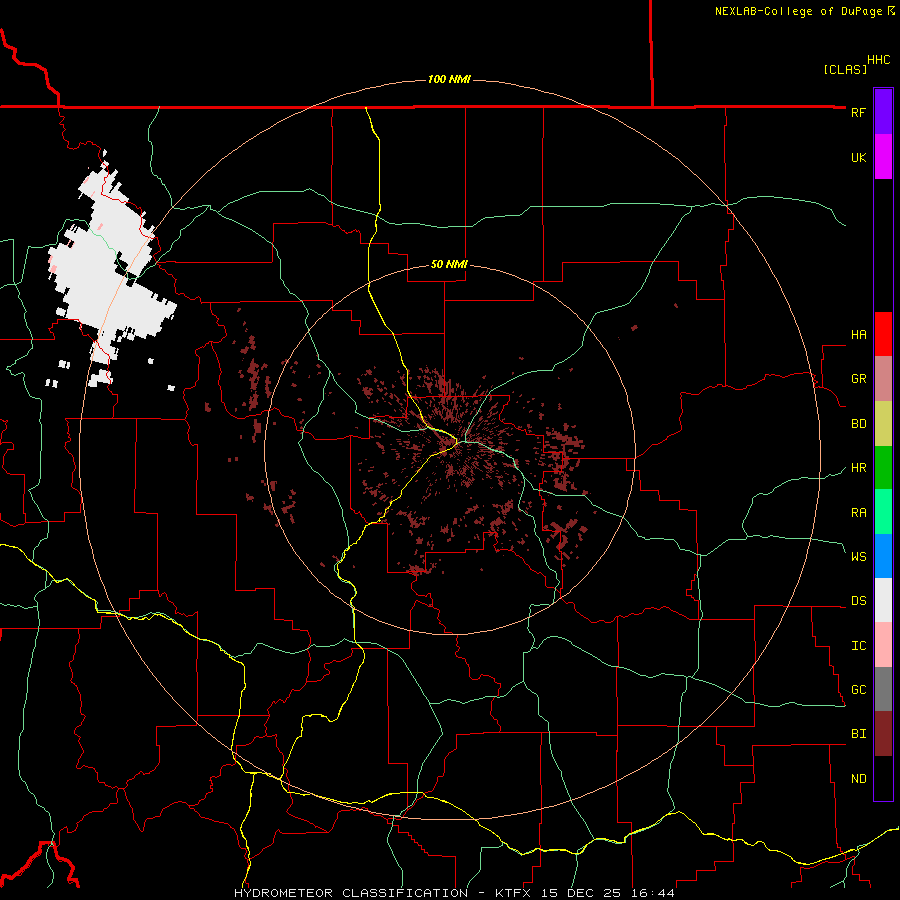Click the "HR" legend label
Screen dimensions: 900x900
coord(858,468)
